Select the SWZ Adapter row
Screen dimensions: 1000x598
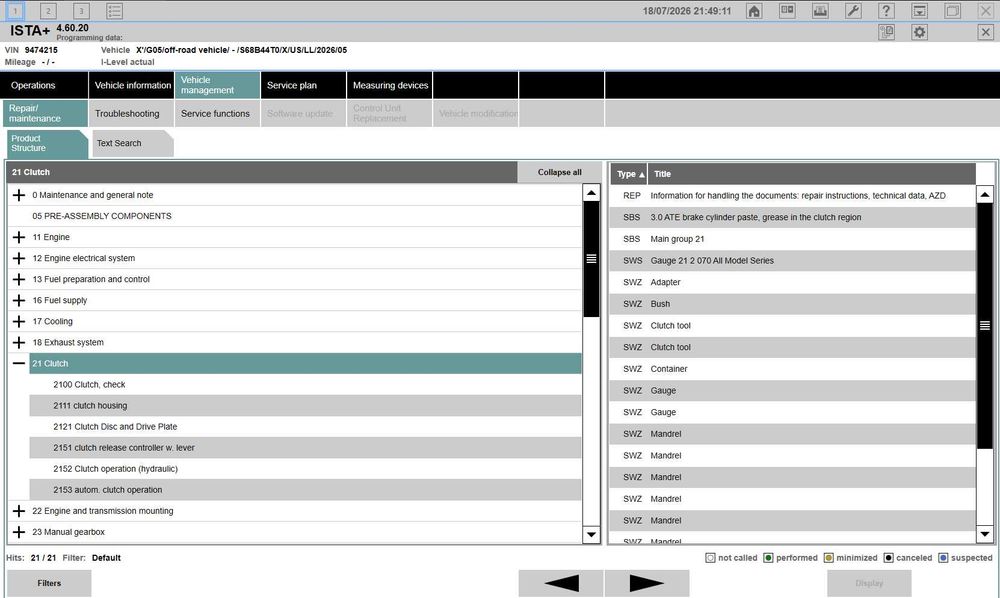point(793,282)
